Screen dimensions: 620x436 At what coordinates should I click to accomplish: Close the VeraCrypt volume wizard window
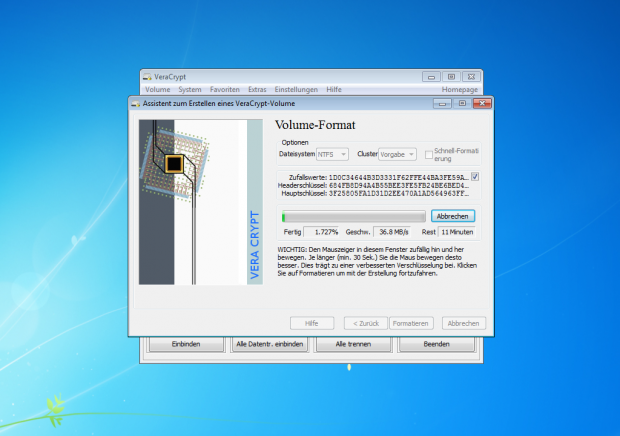point(482,104)
